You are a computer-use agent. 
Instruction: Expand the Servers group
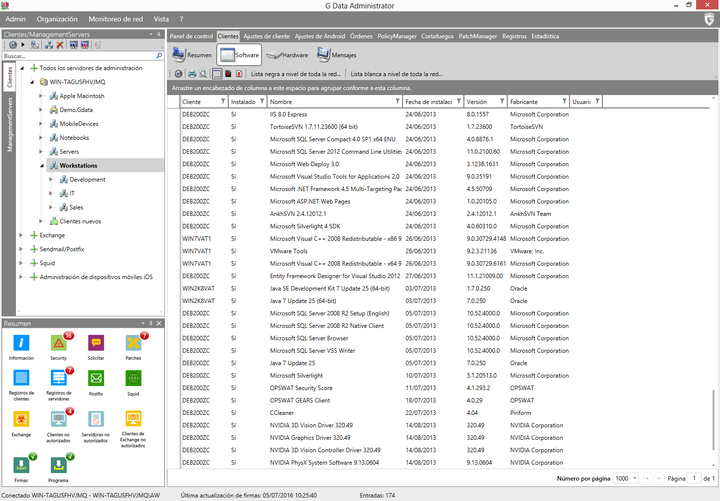(x=41, y=152)
